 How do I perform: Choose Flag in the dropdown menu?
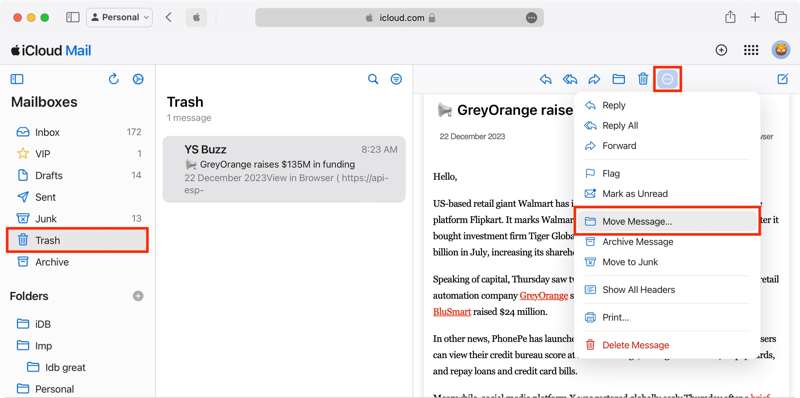click(x=667, y=173)
